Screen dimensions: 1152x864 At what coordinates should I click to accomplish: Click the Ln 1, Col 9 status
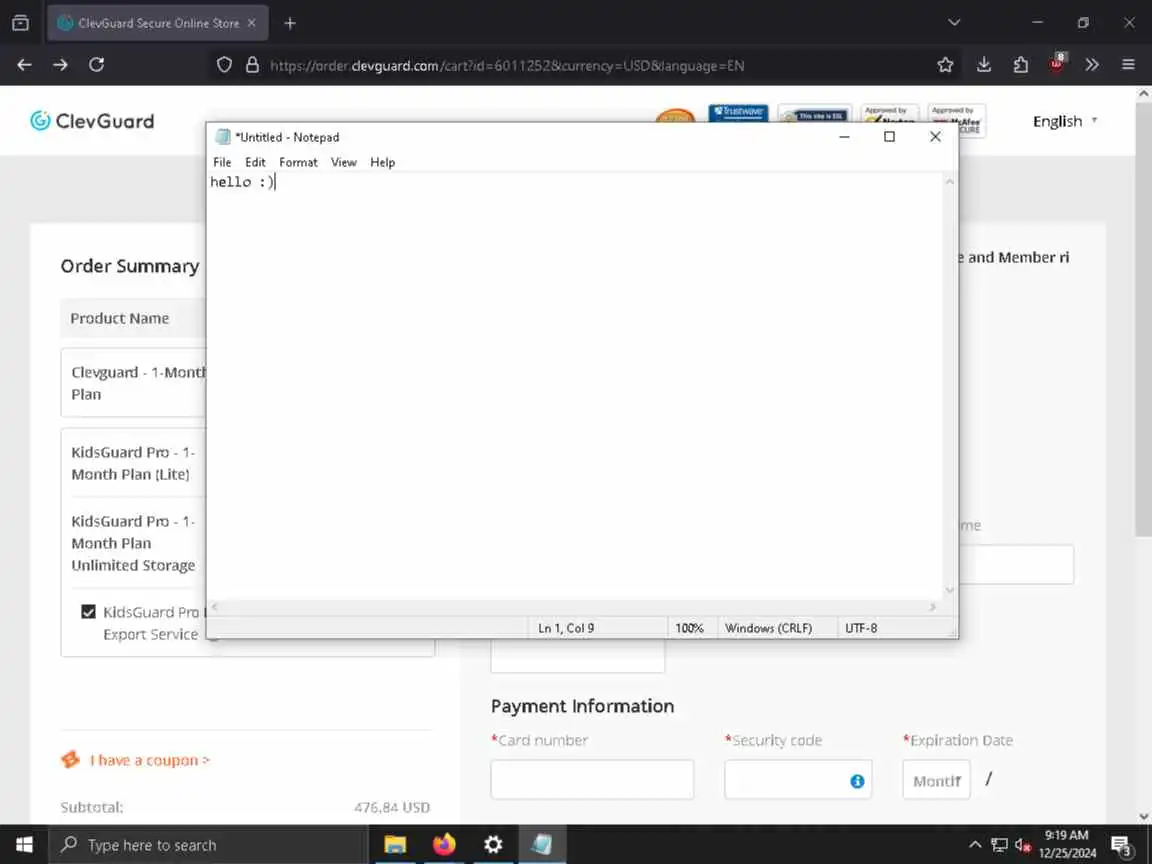(566, 628)
